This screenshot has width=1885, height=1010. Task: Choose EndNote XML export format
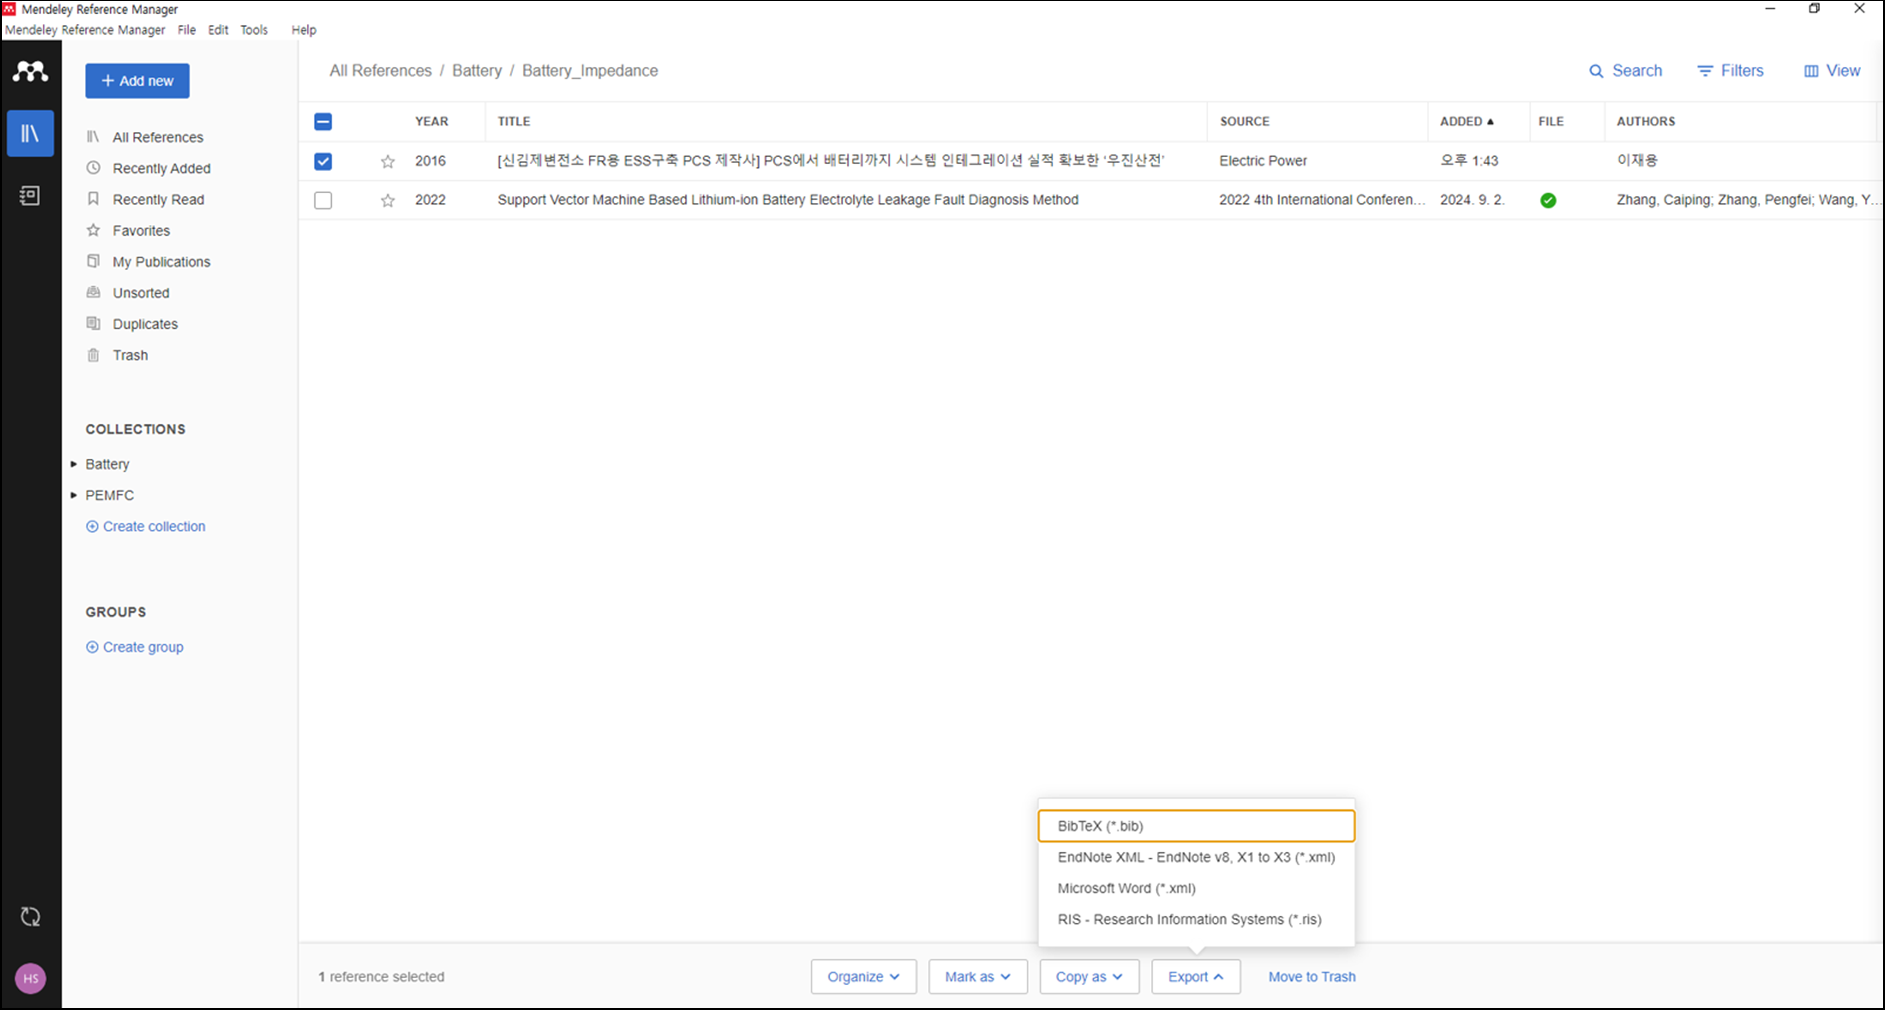coord(1196,857)
